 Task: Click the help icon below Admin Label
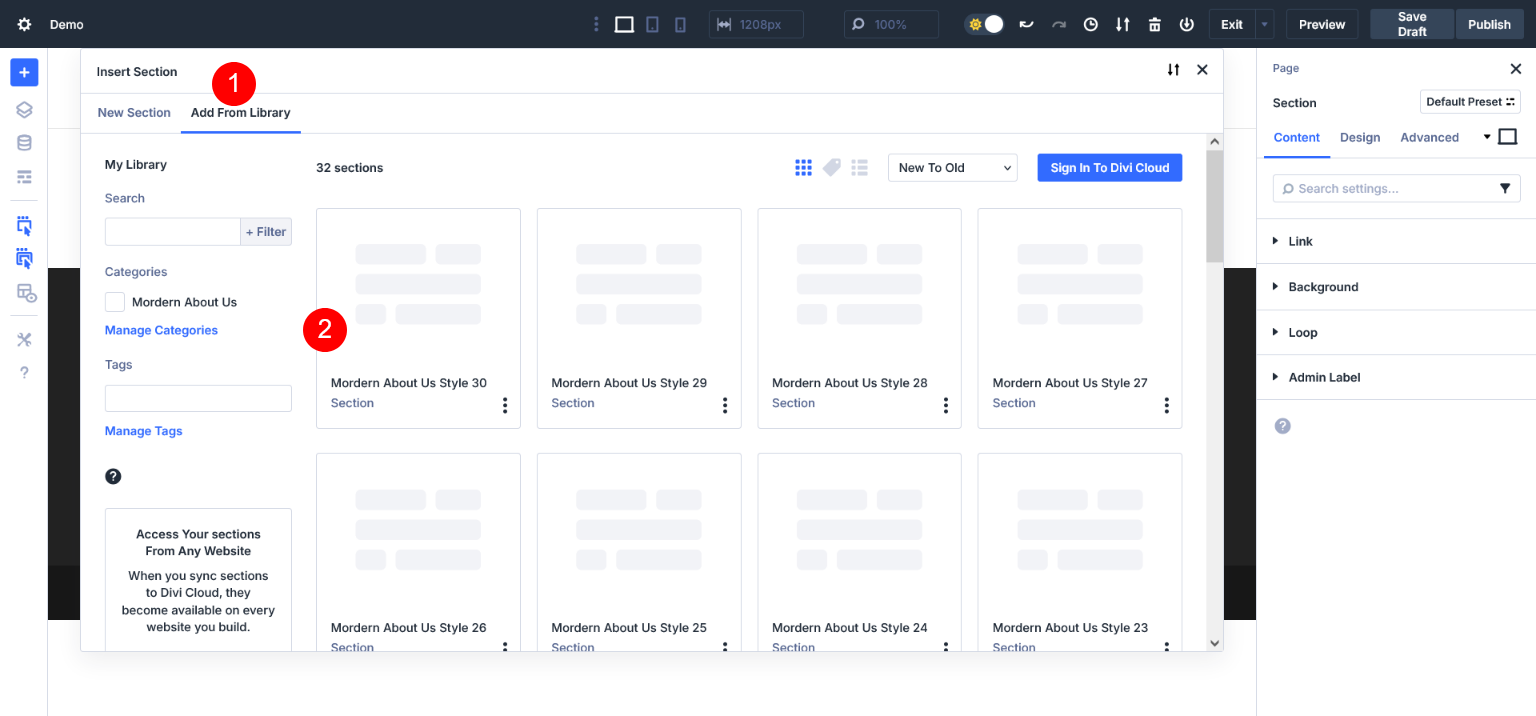pyautogui.click(x=1283, y=426)
